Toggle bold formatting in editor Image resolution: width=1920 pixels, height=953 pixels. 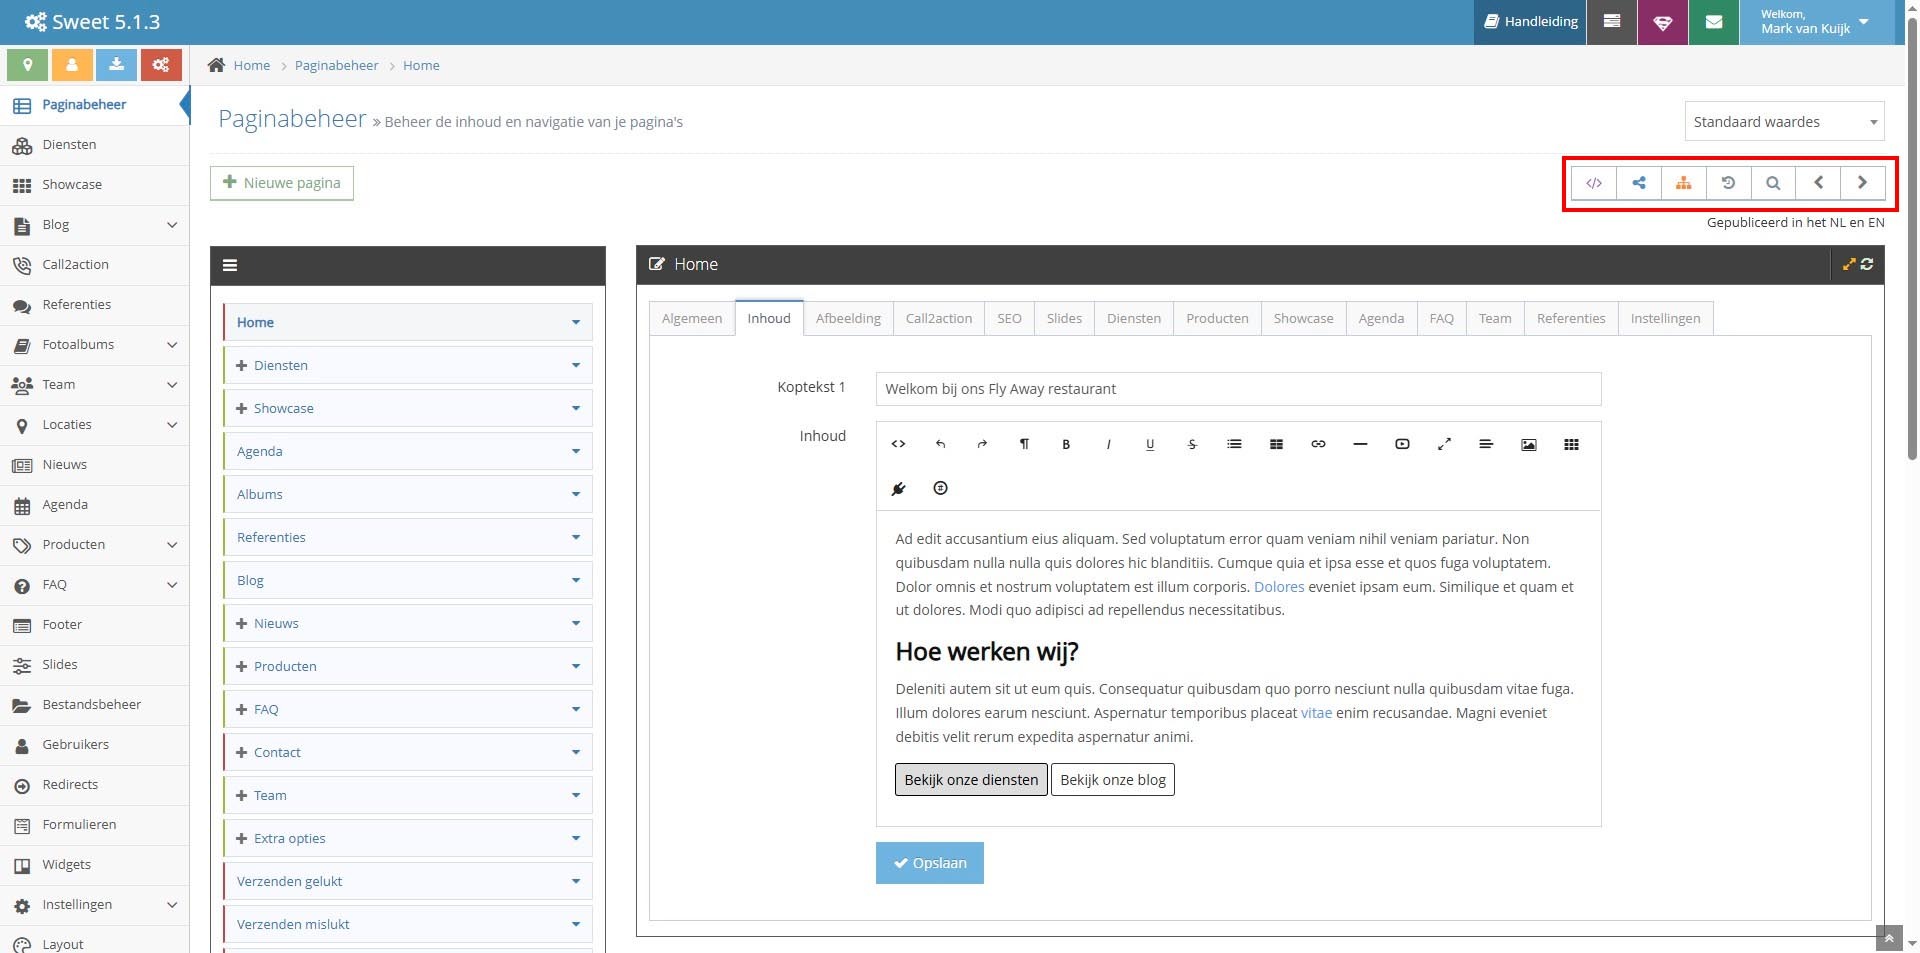tap(1066, 444)
